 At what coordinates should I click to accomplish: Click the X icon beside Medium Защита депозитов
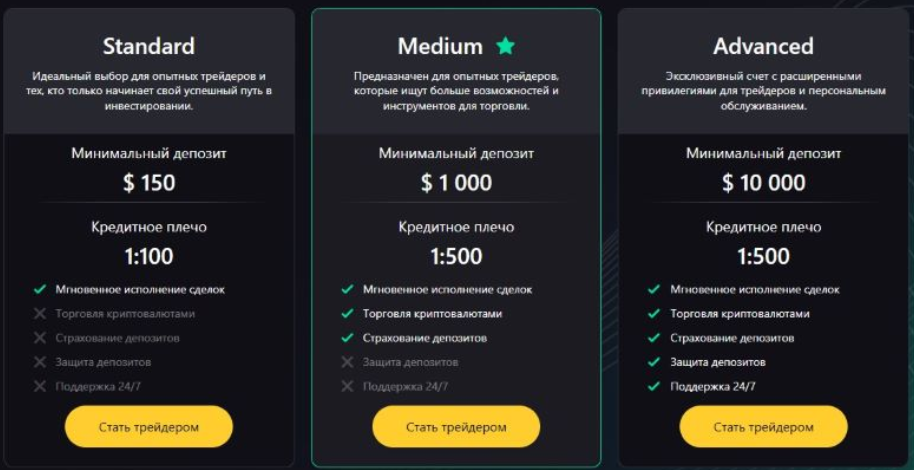(347, 362)
